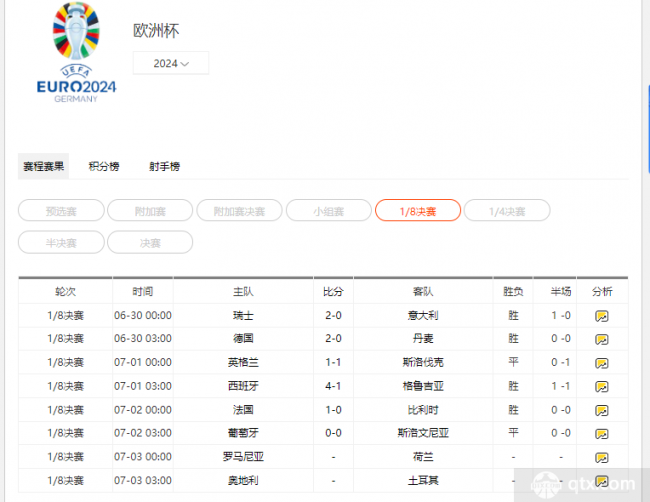The height and width of the screenshot is (502, 650).
Task: Click the 0 -1 half-time score for 英格兰
Action: [561, 362]
